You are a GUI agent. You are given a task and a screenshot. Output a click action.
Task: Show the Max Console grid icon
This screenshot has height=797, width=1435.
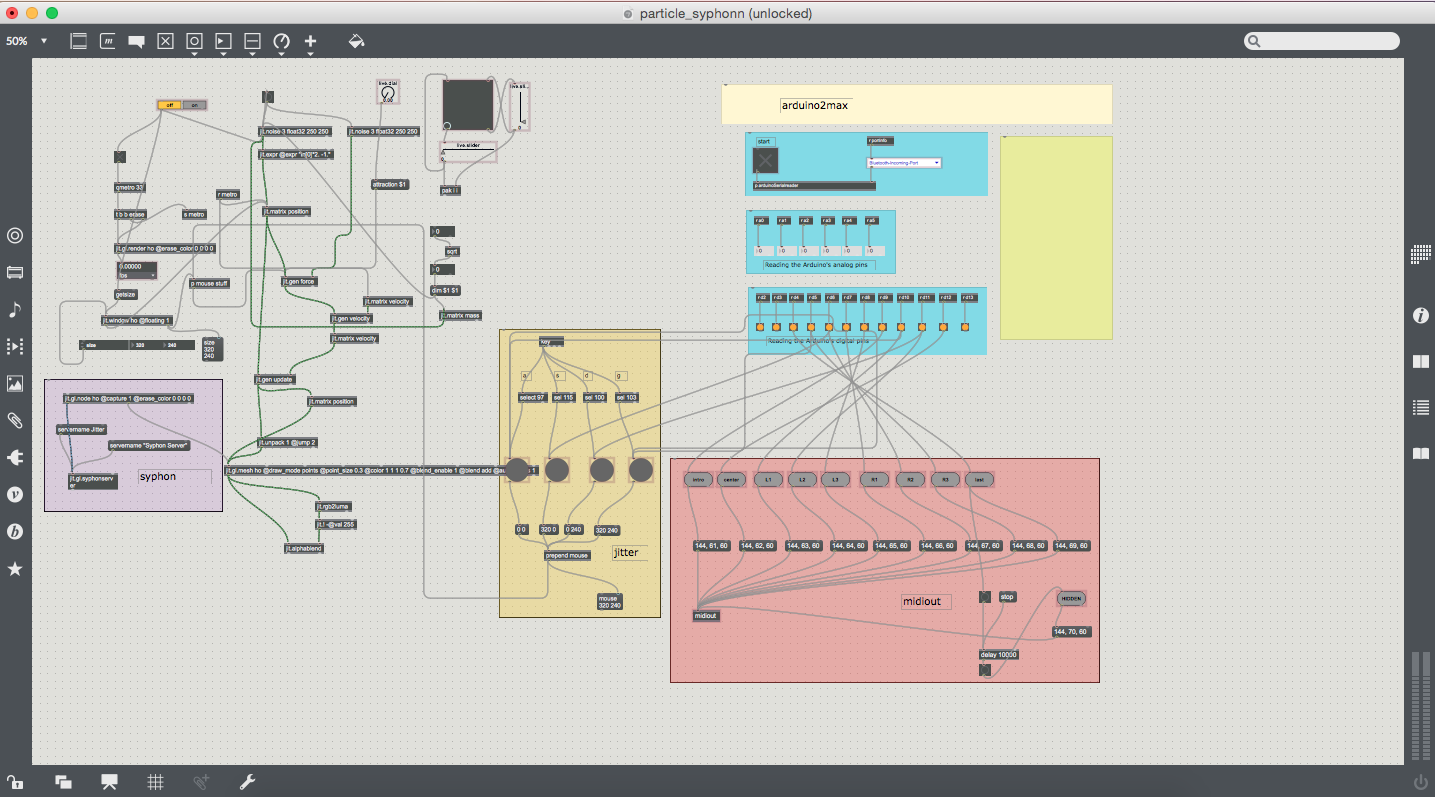click(x=1420, y=254)
